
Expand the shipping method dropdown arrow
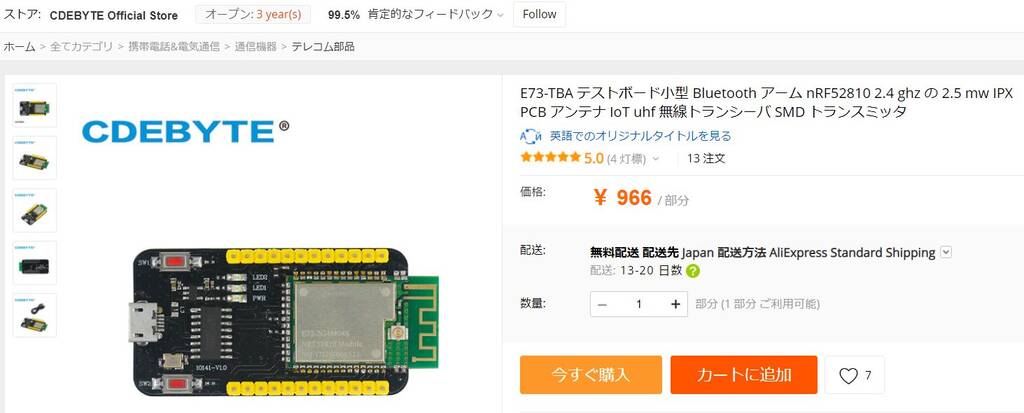[946, 252]
